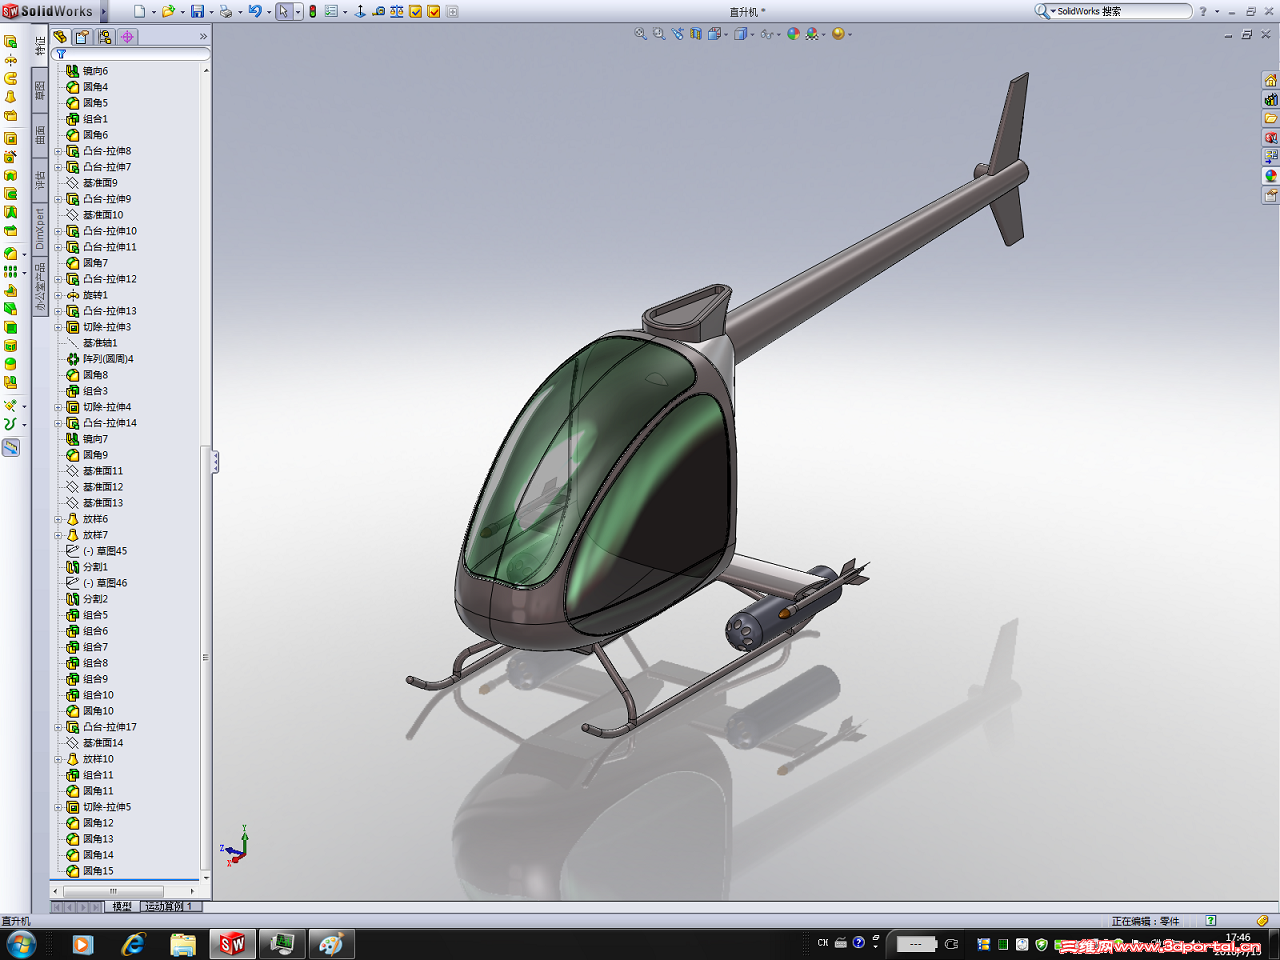Viewport: 1280px width, 960px height.
Task: Select the Extruded Boss/Base tool
Action: click(10, 41)
